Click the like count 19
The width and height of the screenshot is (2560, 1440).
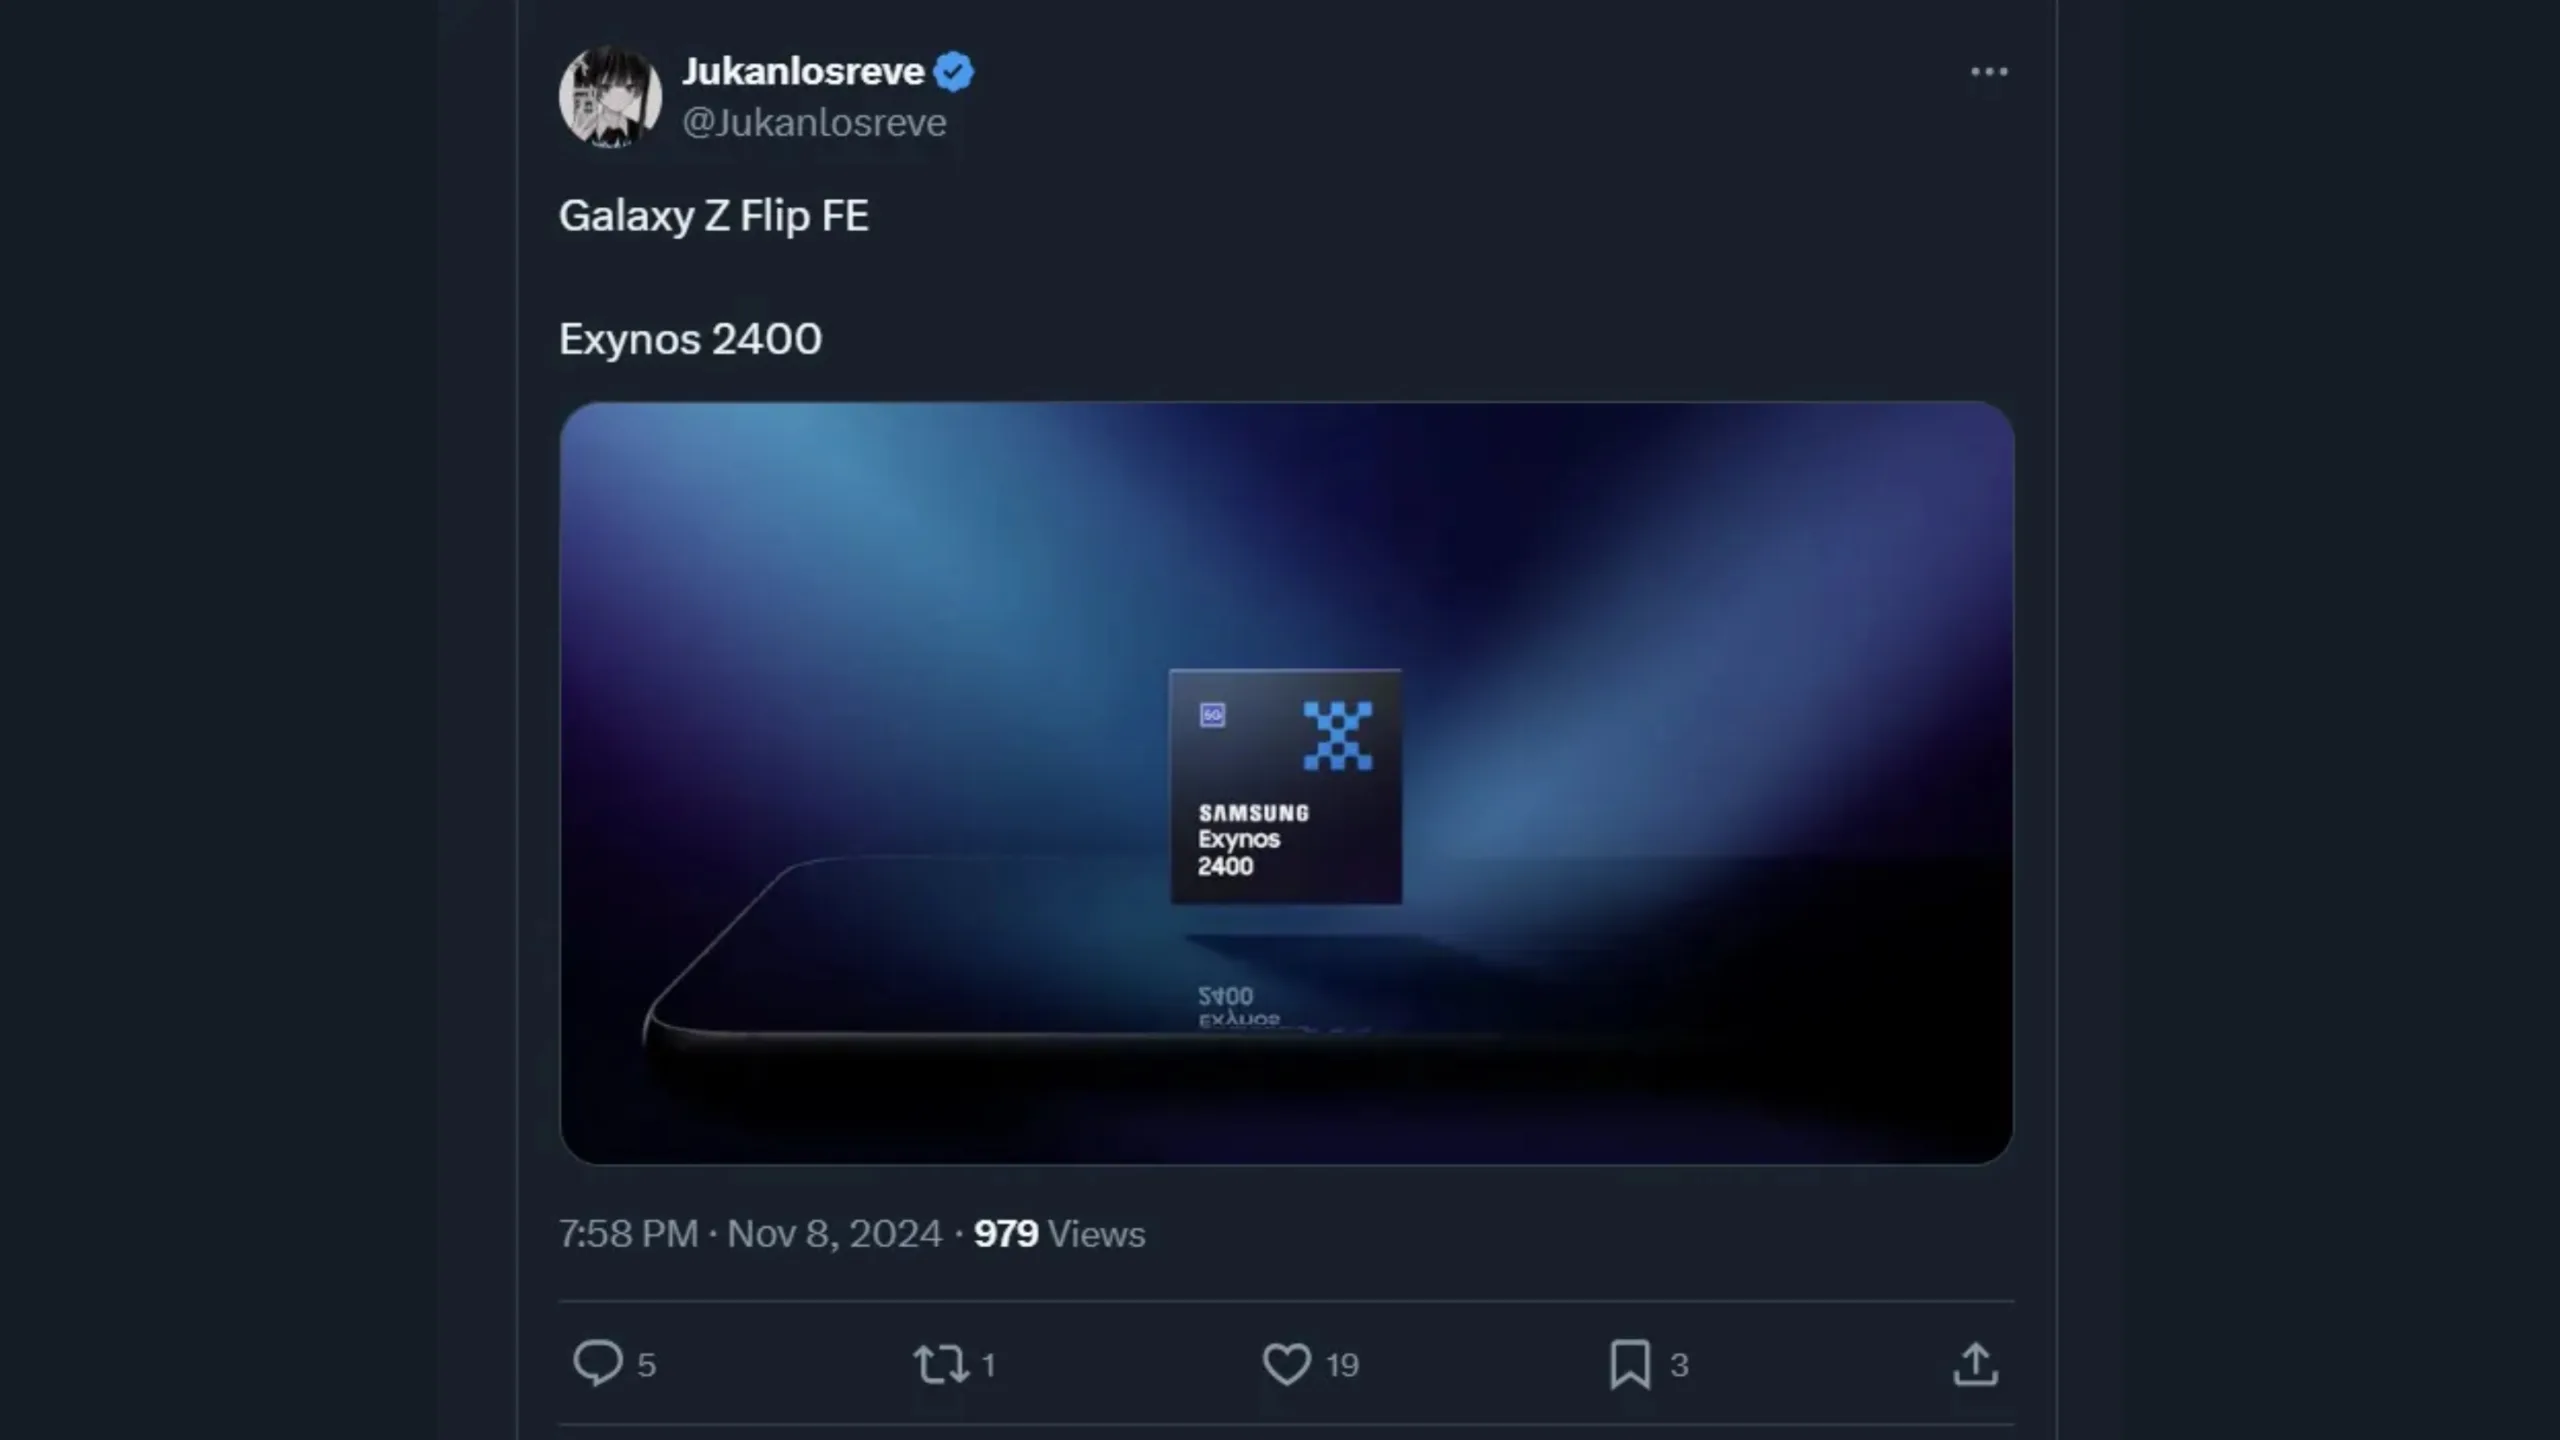tap(1342, 1365)
